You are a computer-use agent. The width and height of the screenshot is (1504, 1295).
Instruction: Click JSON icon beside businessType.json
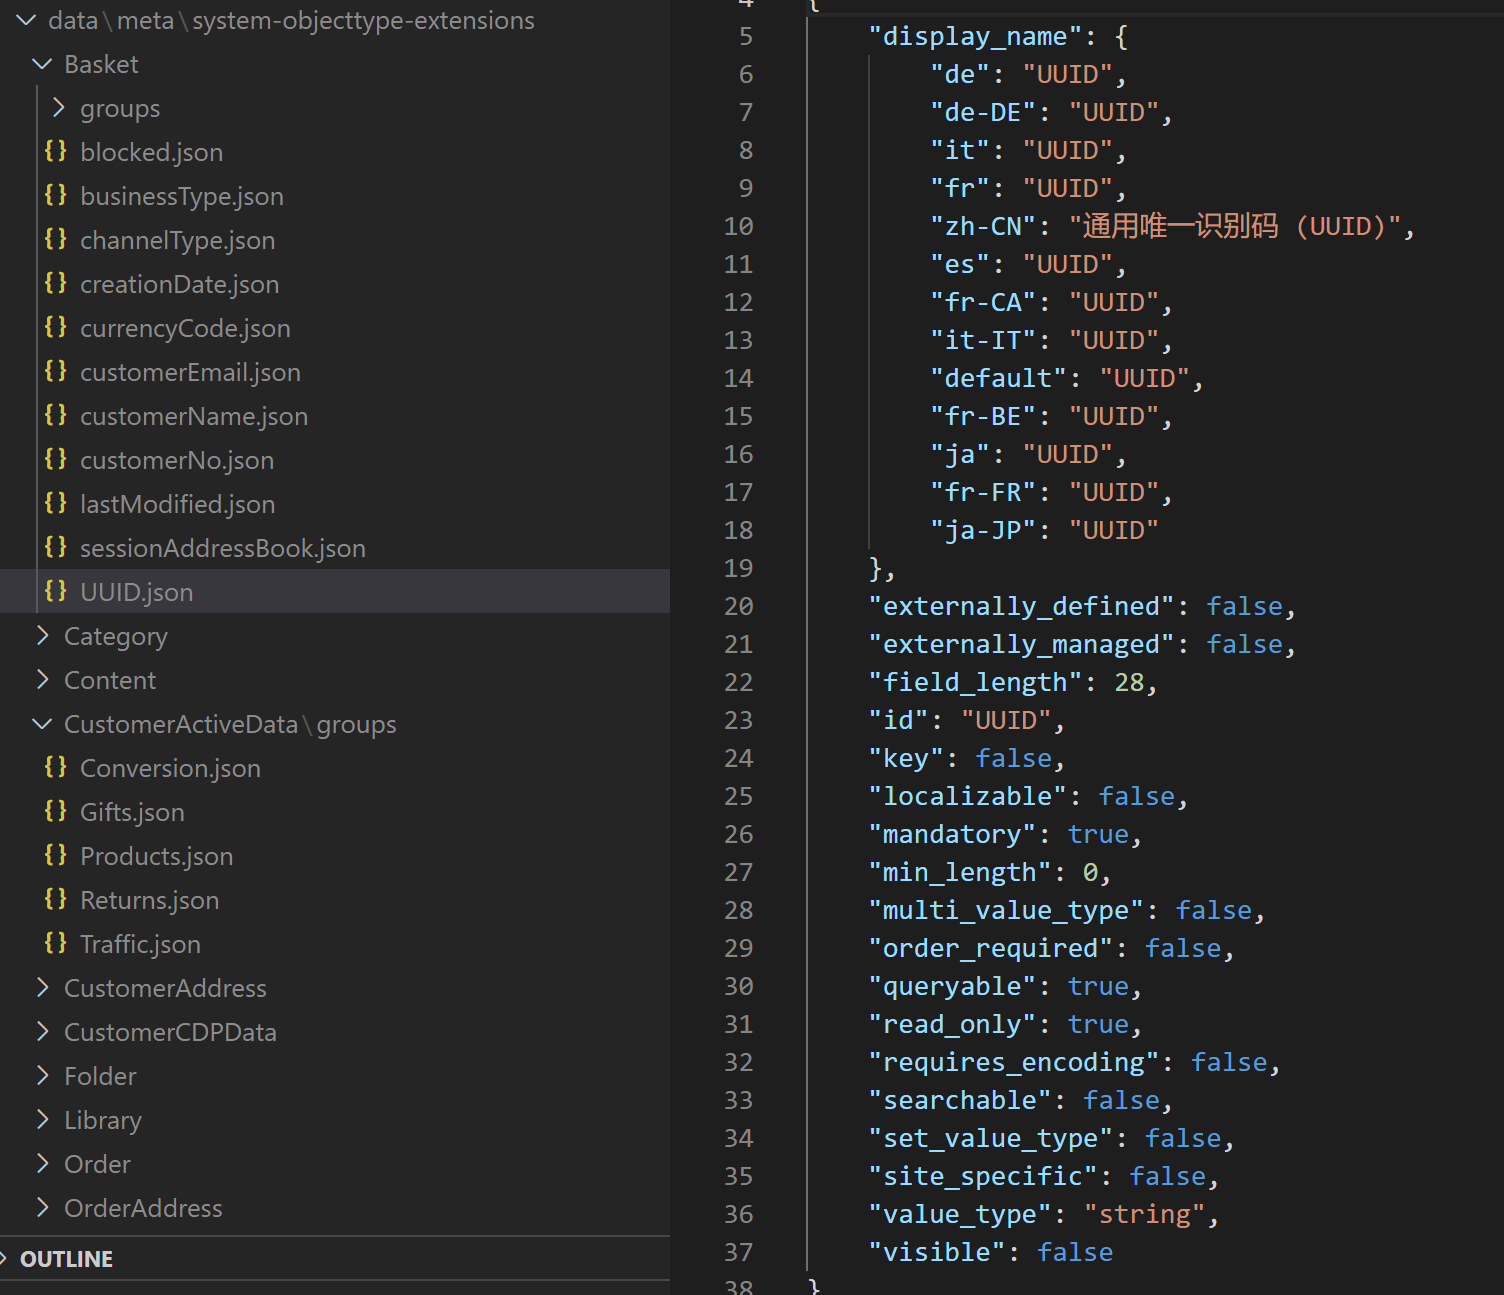(x=56, y=195)
